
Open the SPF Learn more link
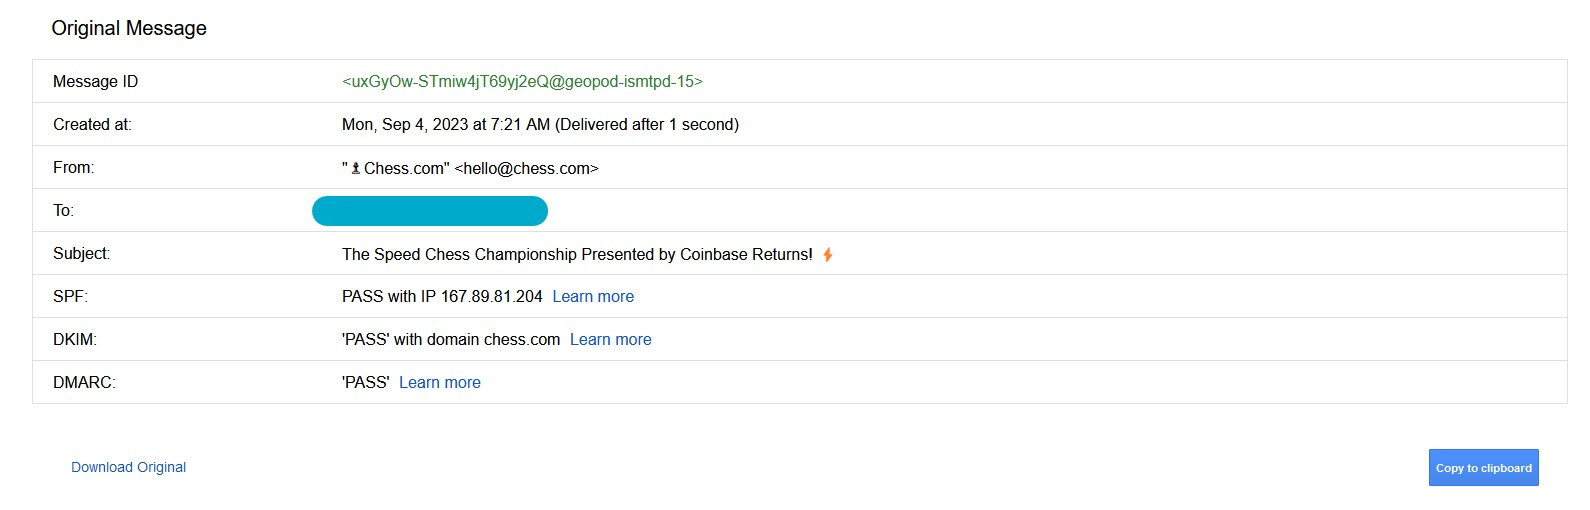tap(593, 297)
